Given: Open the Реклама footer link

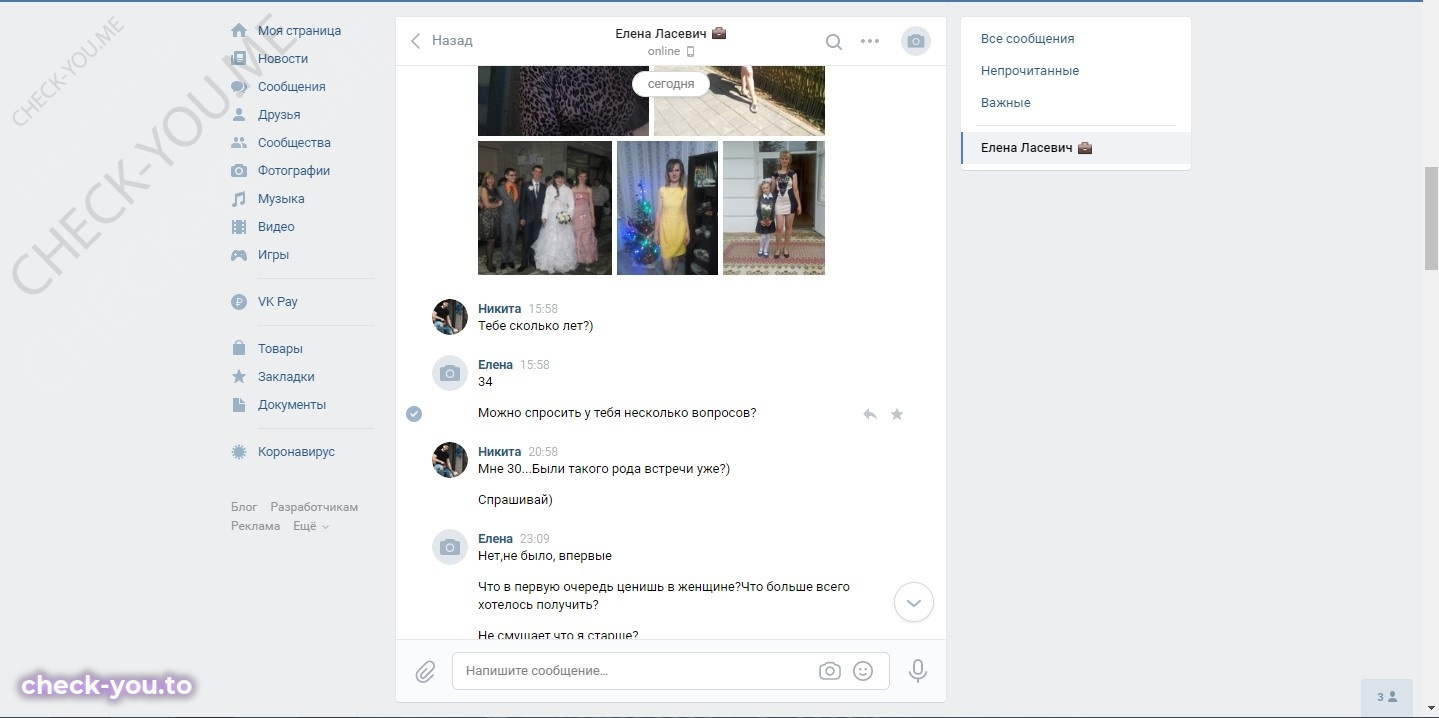Looking at the screenshot, I should pos(256,526).
